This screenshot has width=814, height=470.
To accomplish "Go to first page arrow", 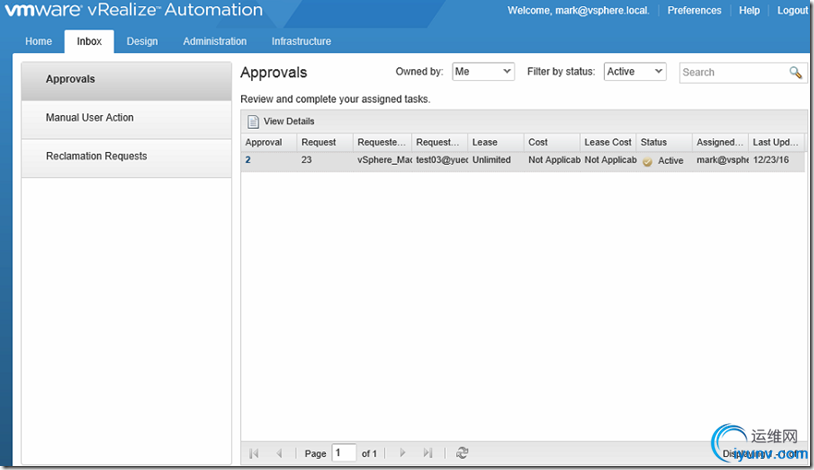I will click(254, 453).
